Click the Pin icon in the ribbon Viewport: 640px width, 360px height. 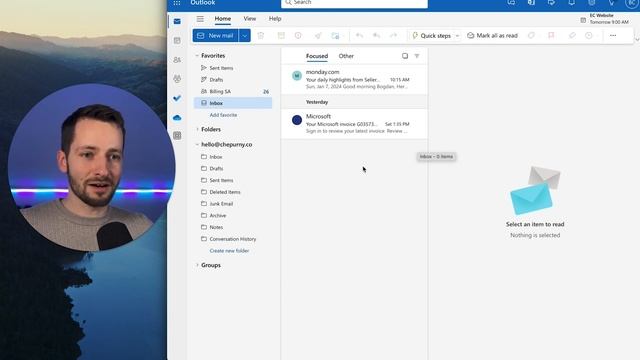click(x=572, y=36)
